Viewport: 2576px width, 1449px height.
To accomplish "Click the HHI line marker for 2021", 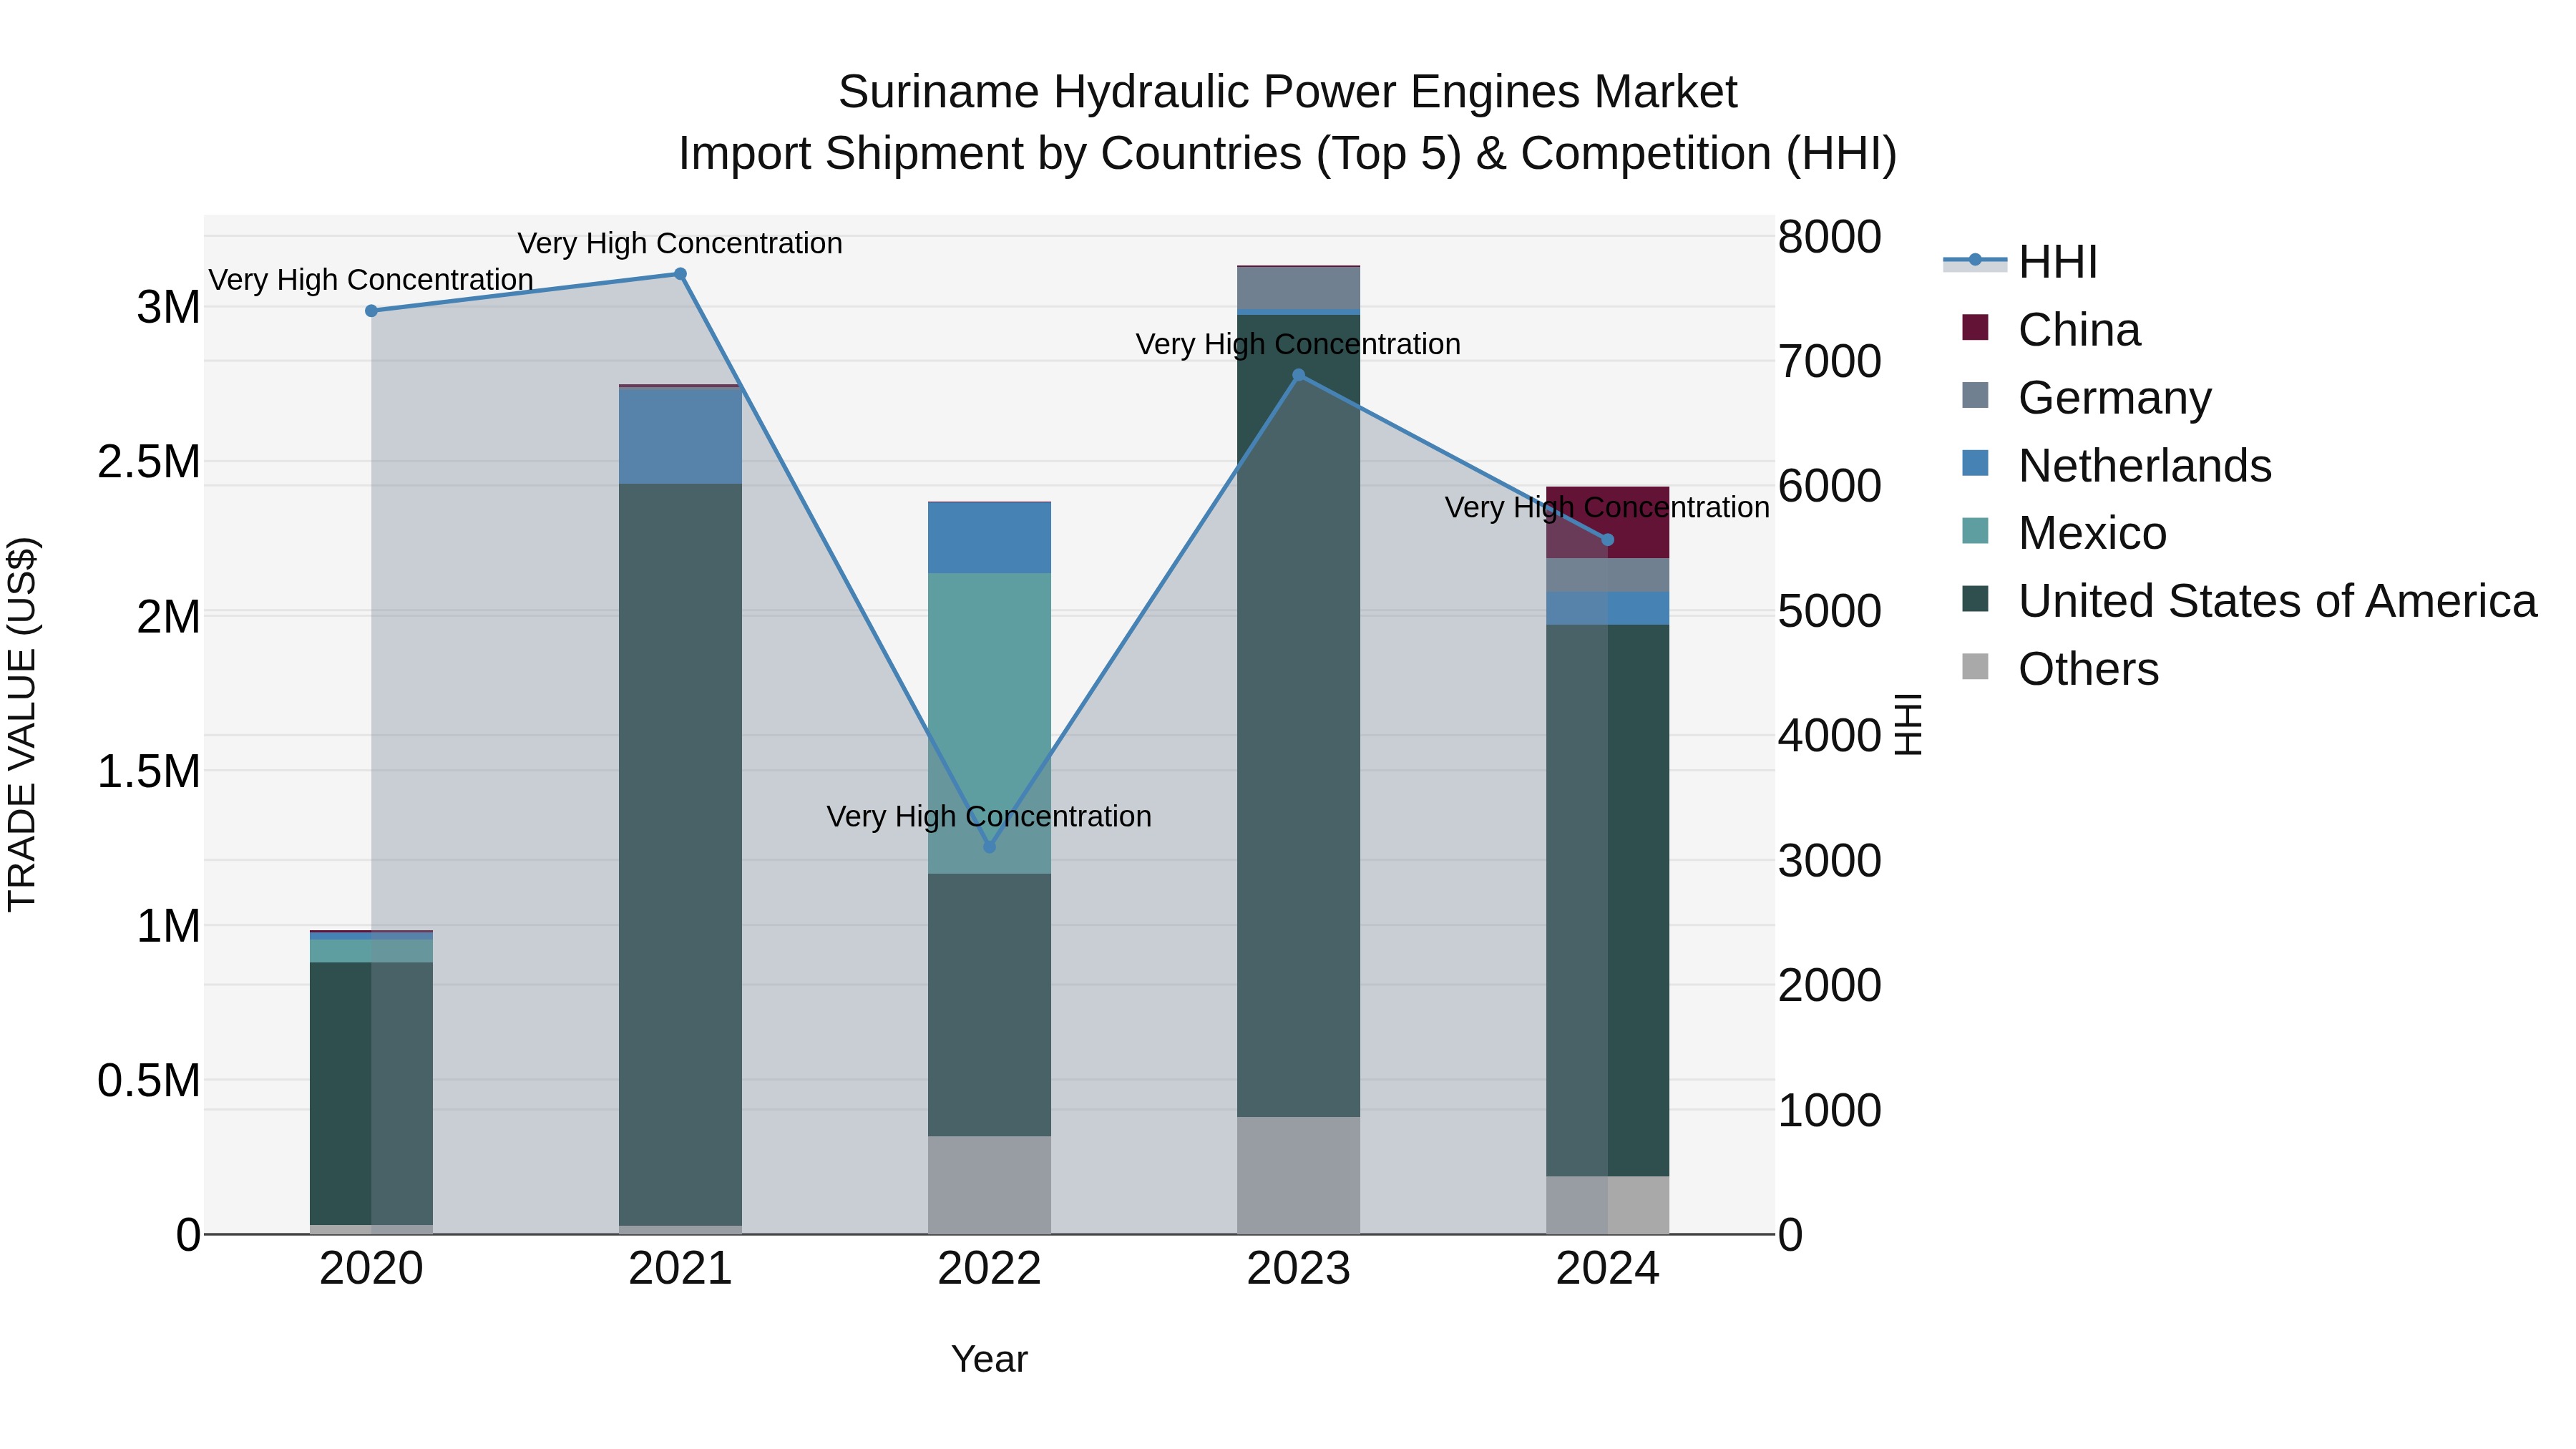I will (x=680, y=274).
